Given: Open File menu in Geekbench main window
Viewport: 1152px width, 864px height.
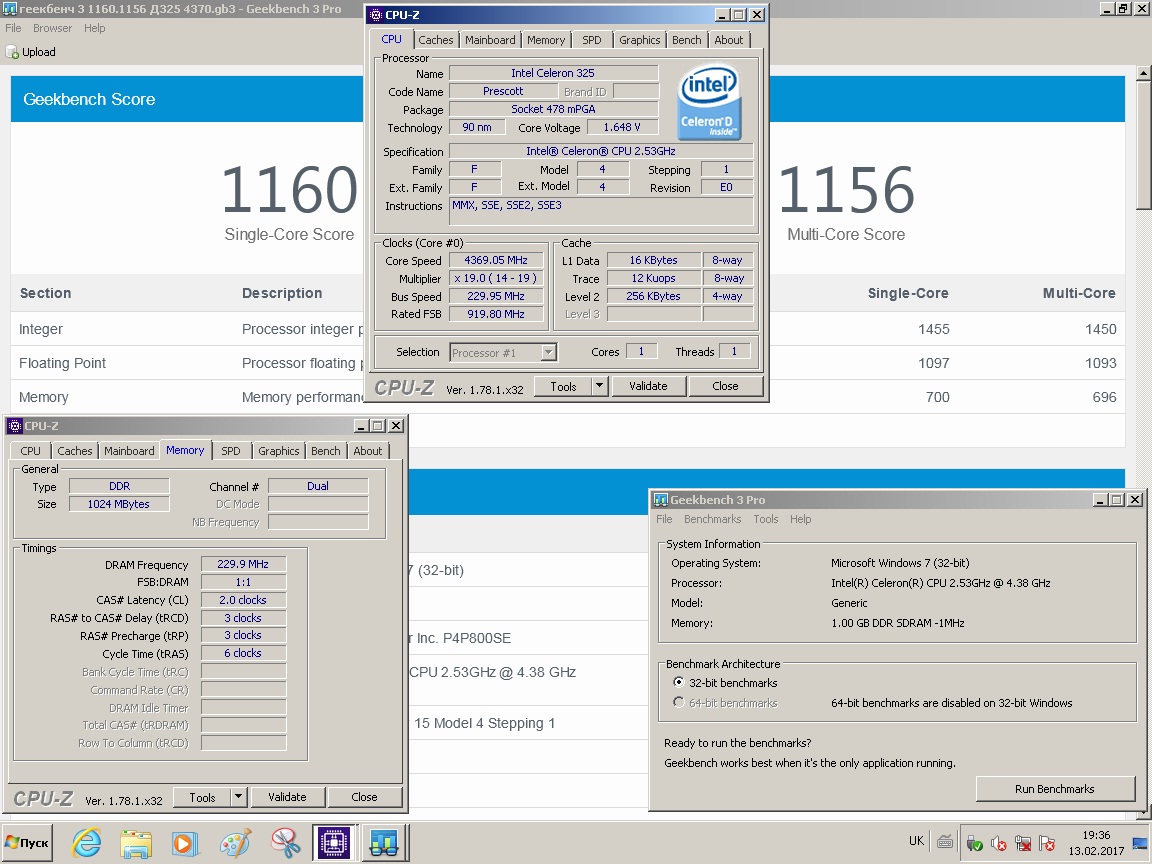Looking at the screenshot, I should click(x=13, y=28).
